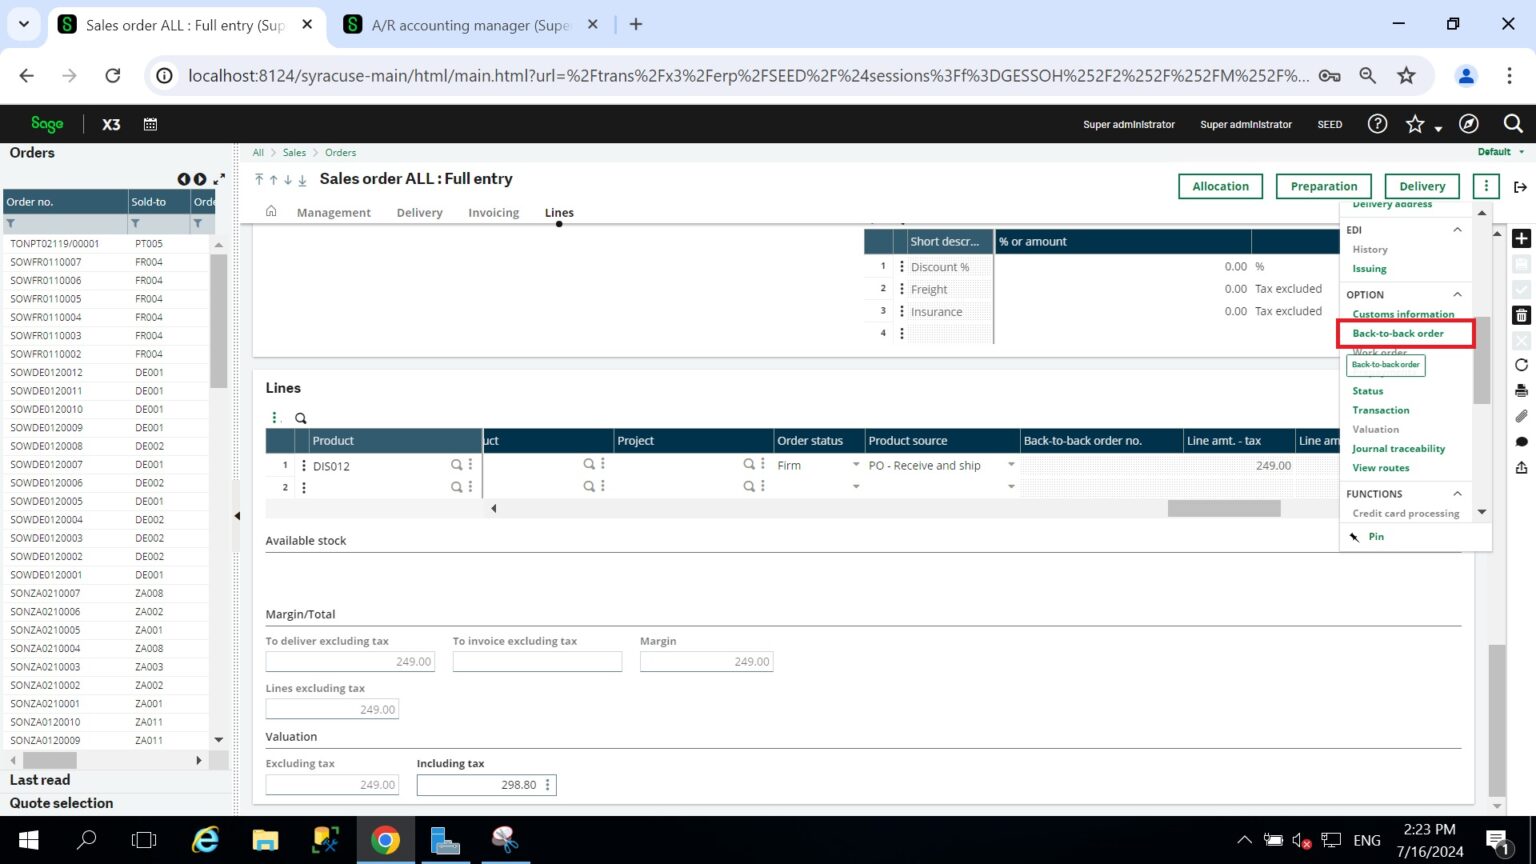1536x864 pixels.
Task: Collapse the FUNCTIONS menu section
Action: tap(1457, 494)
